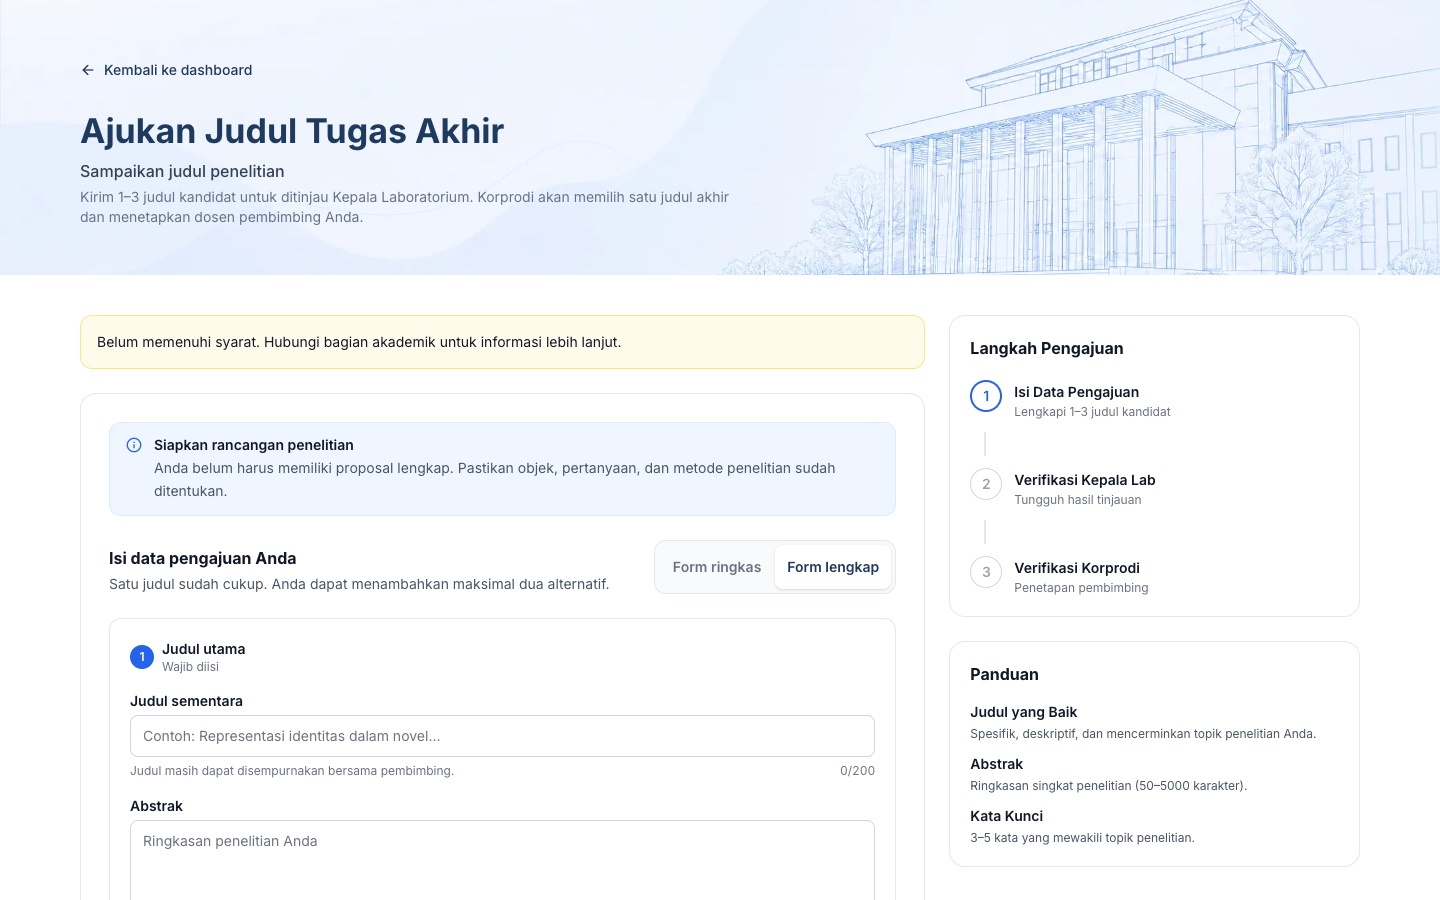Click the info icon in Siapkan rancangan penelitian box
1440x900 pixels.
tap(134, 445)
